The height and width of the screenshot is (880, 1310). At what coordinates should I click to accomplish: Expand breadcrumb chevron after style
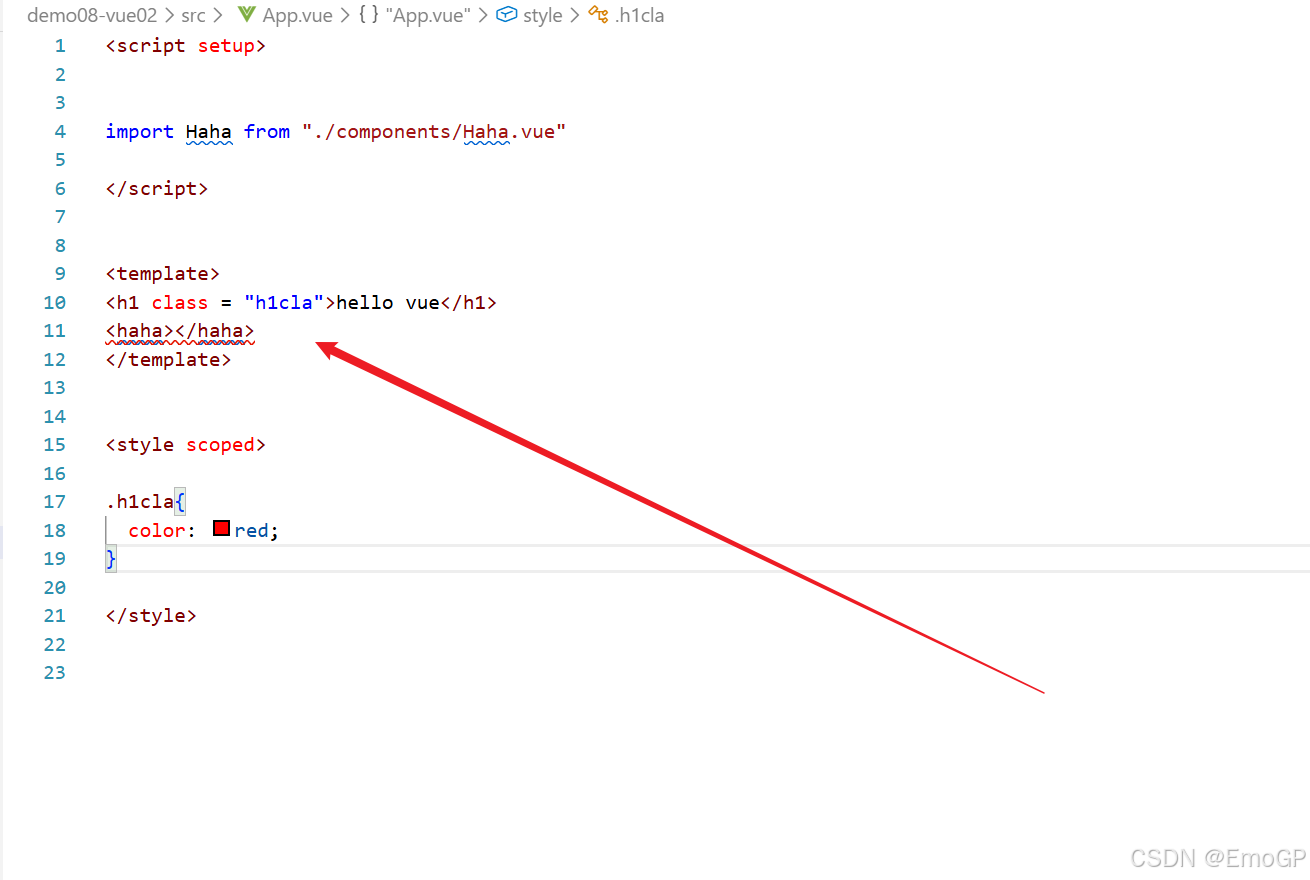574,15
